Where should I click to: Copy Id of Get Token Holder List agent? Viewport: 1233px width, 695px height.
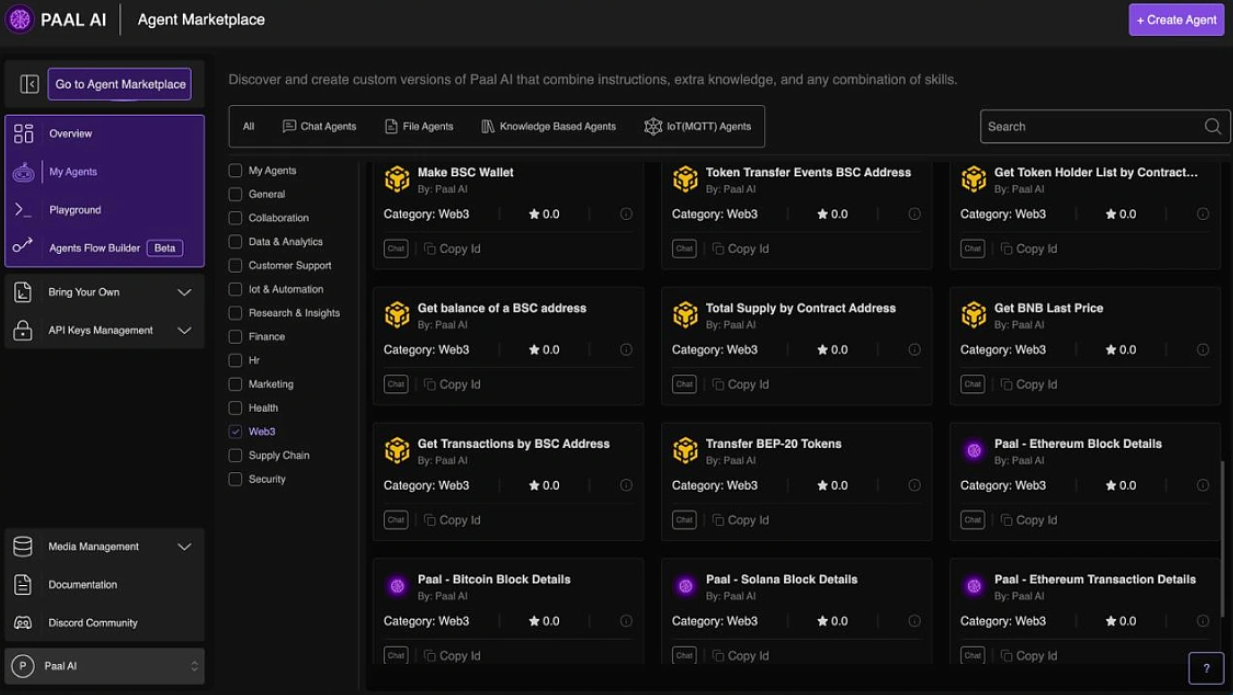click(1029, 248)
